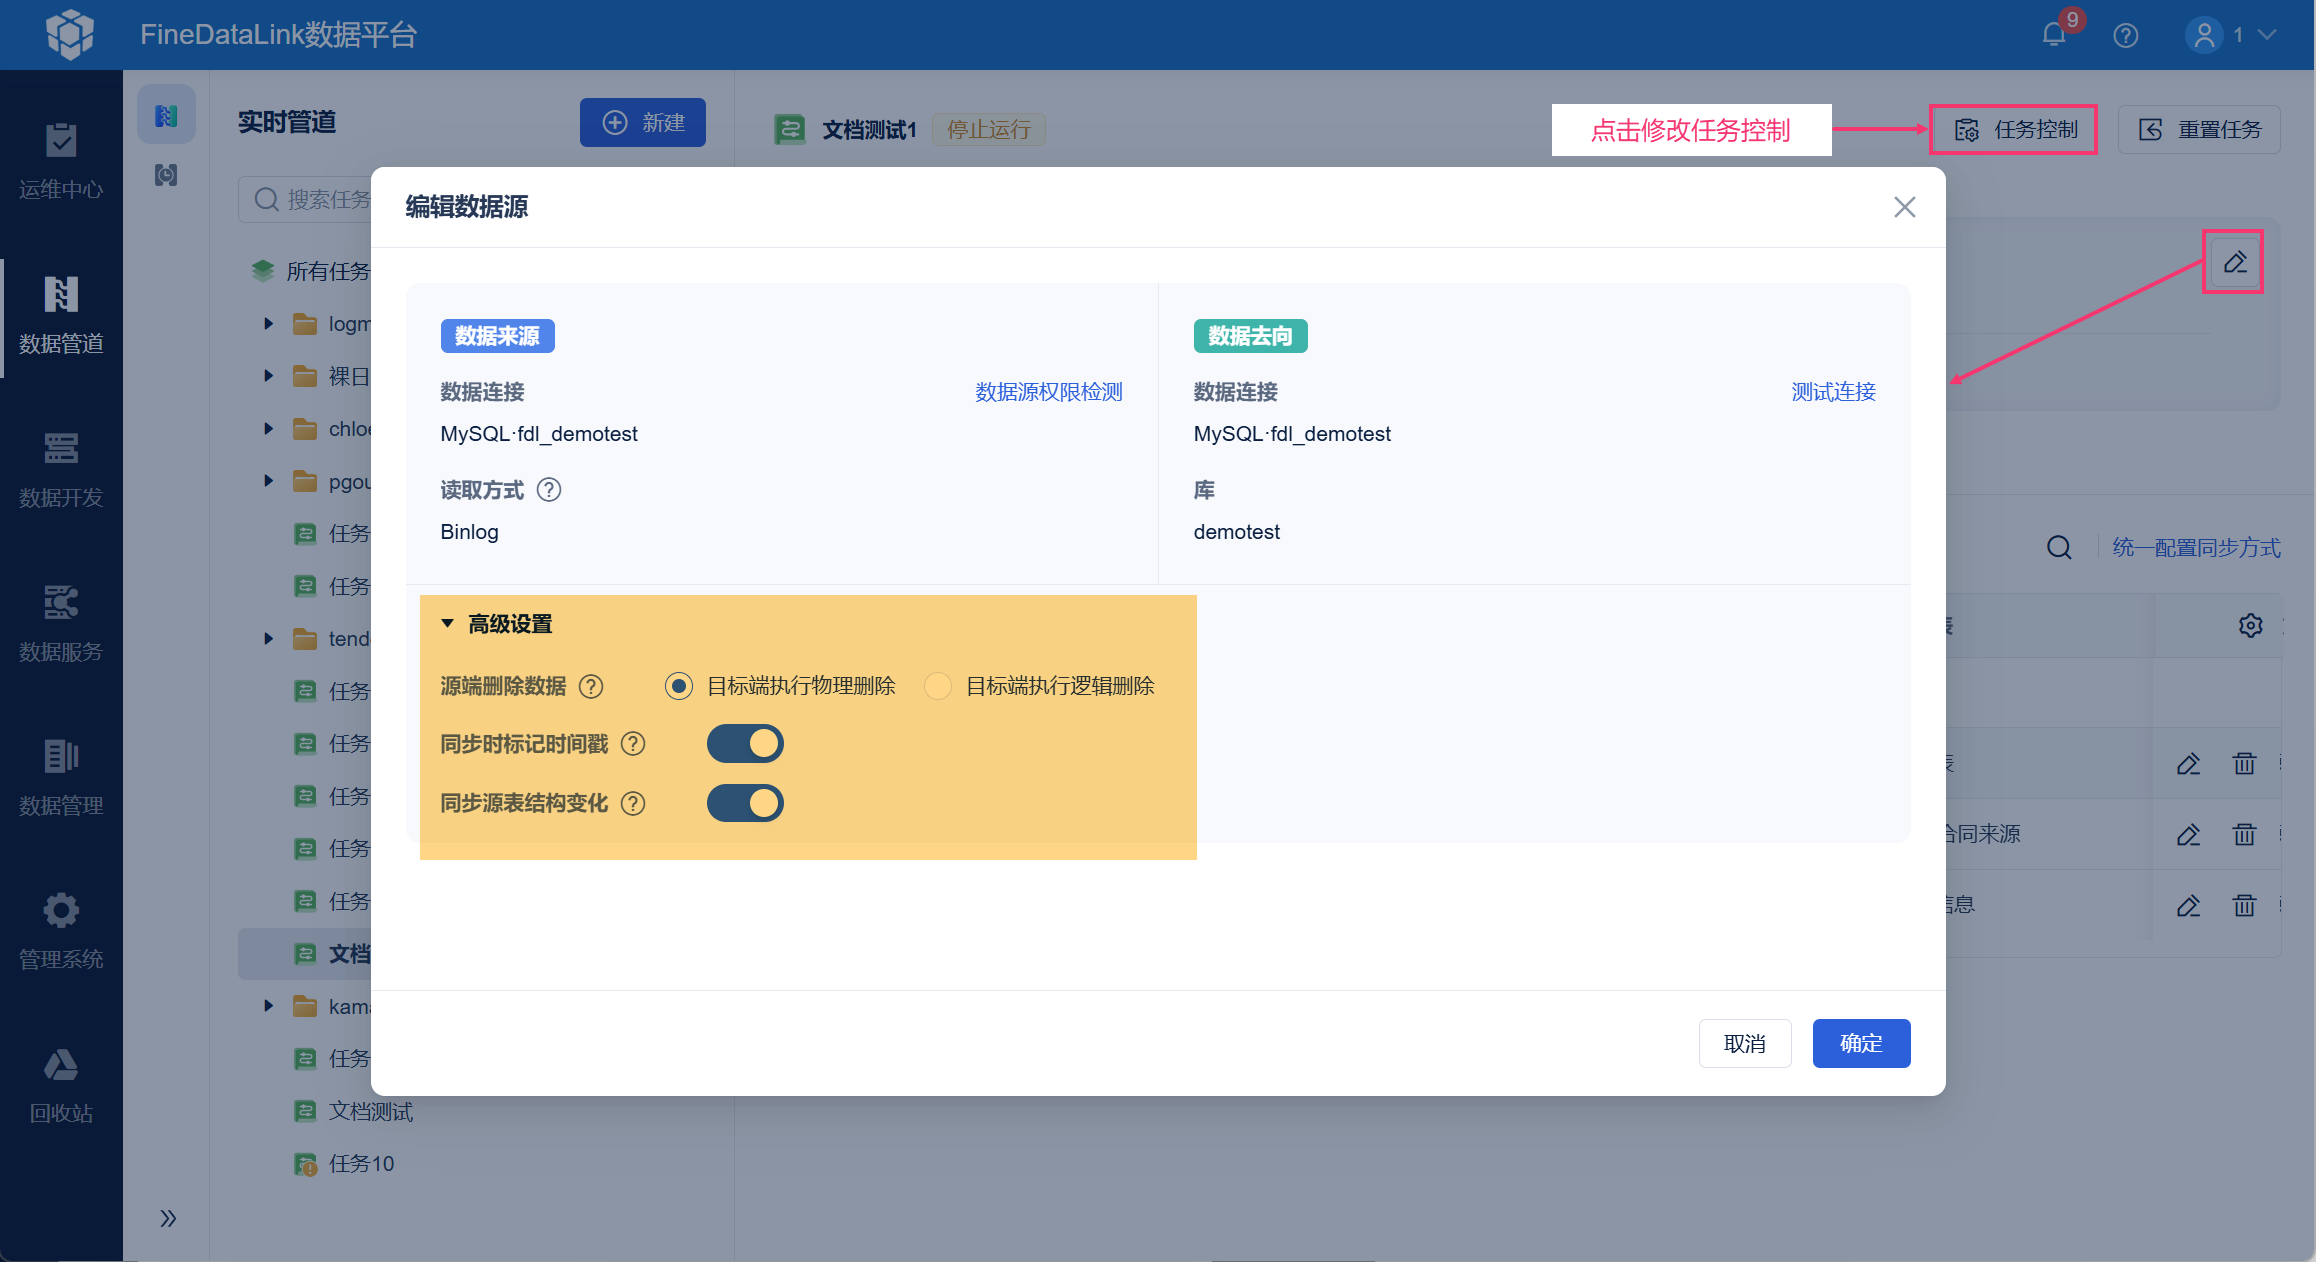Select 目标端执行物理删除 radio option

[679, 686]
